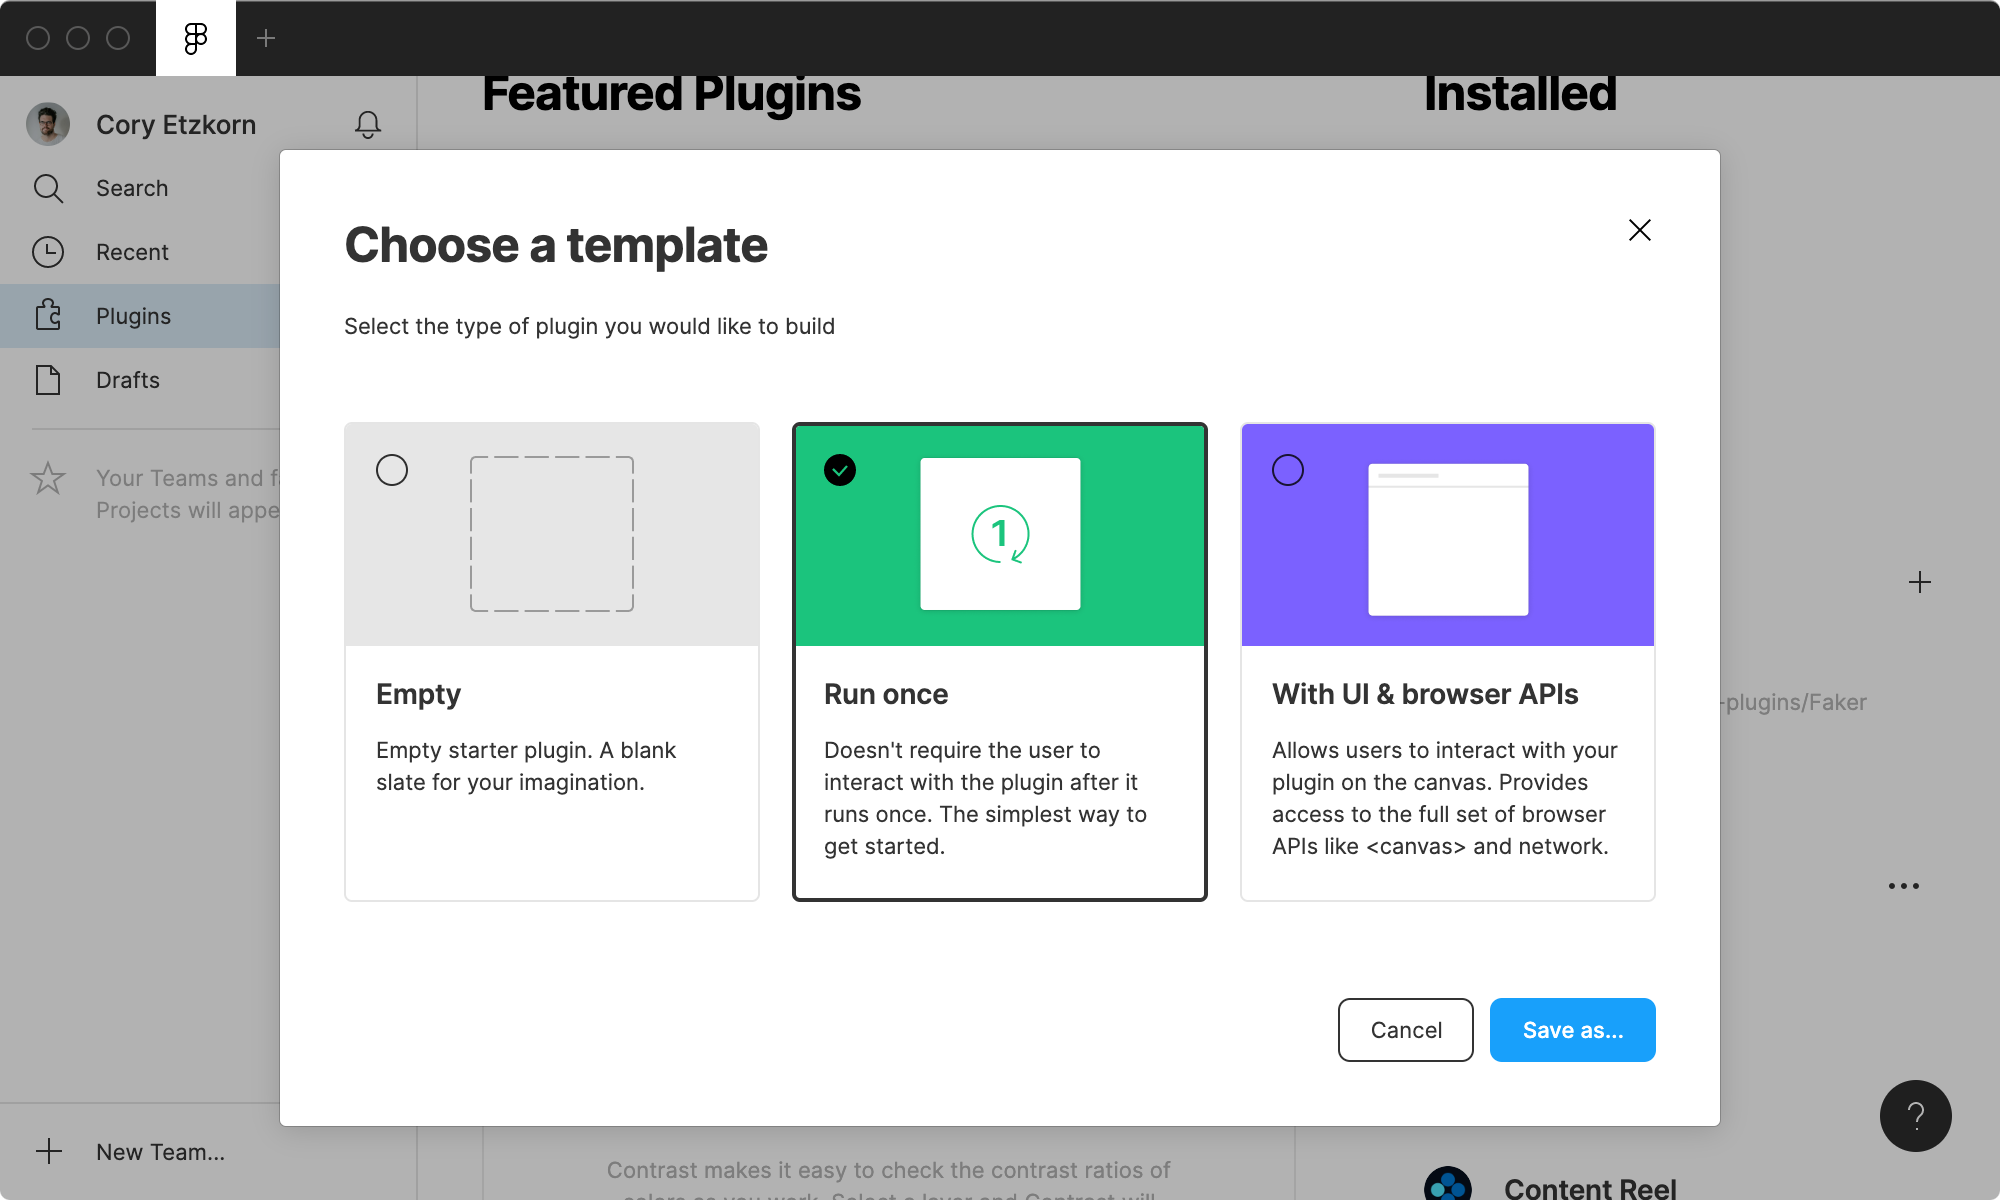Click the plus icon in Installed section

(1920, 582)
